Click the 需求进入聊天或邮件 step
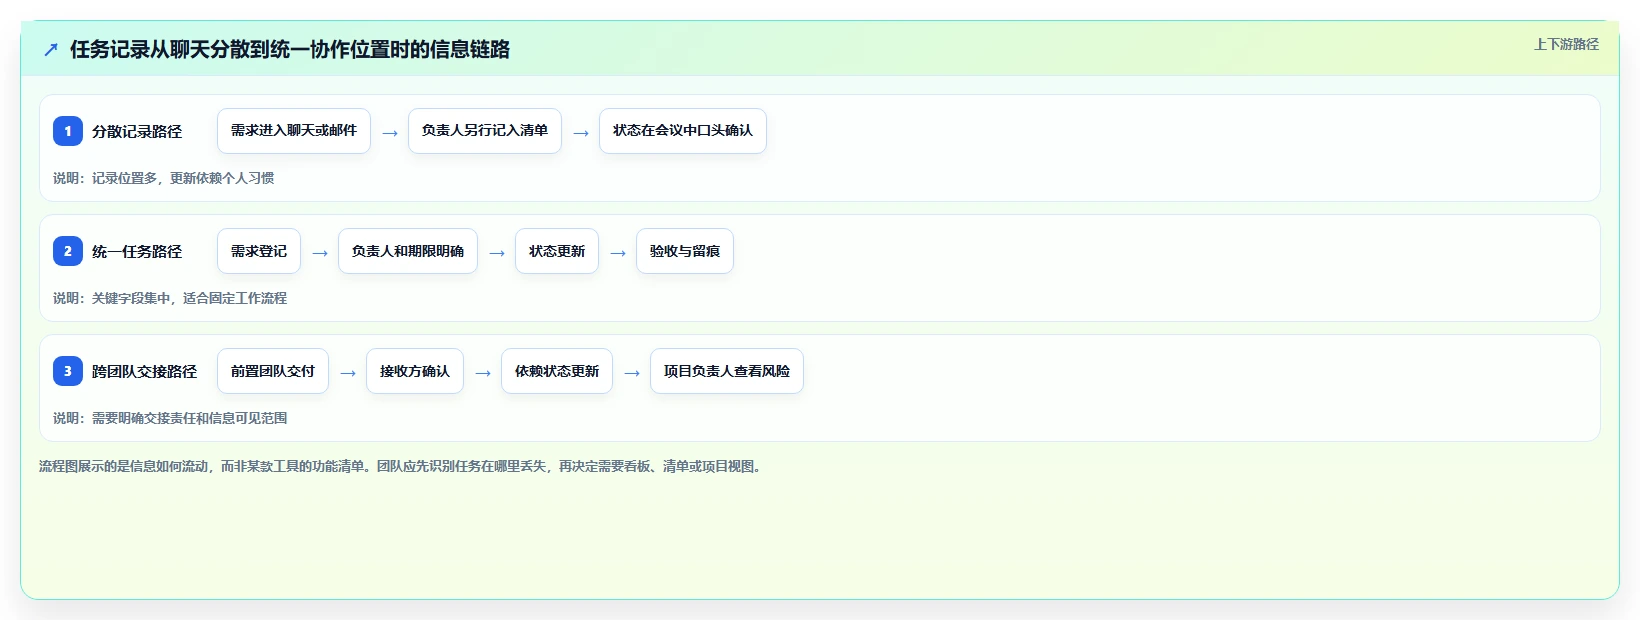Viewport: 1640px width, 620px height. click(x=294, y=131)
